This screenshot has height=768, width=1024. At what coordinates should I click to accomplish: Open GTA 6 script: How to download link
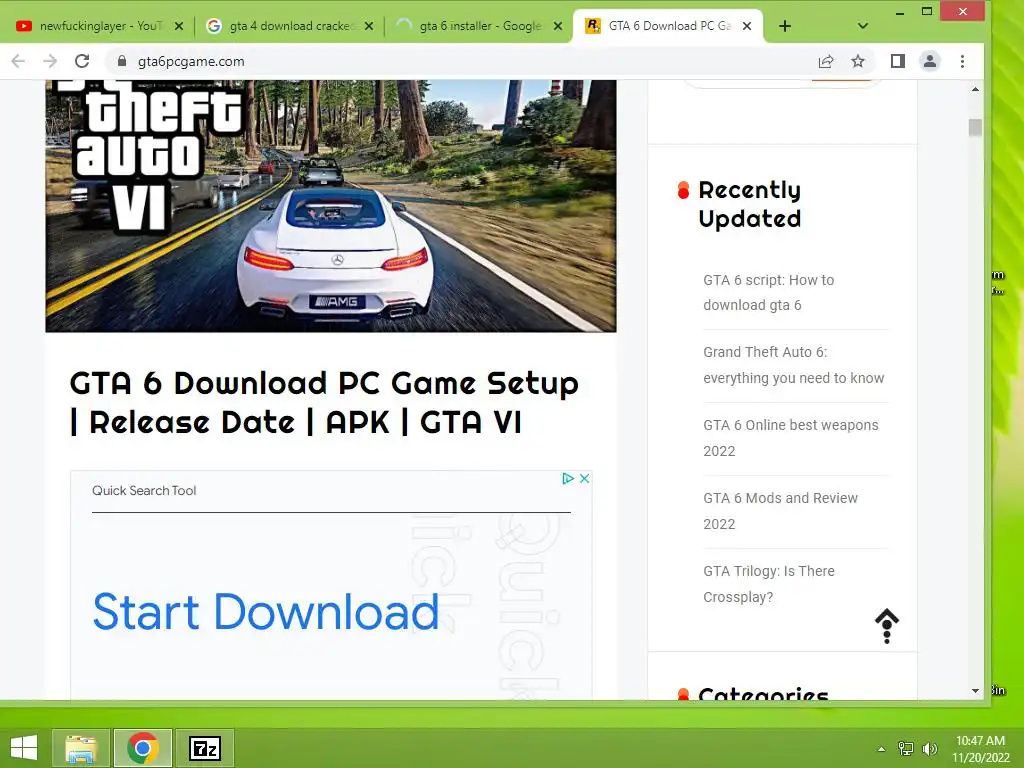[769, 293]
